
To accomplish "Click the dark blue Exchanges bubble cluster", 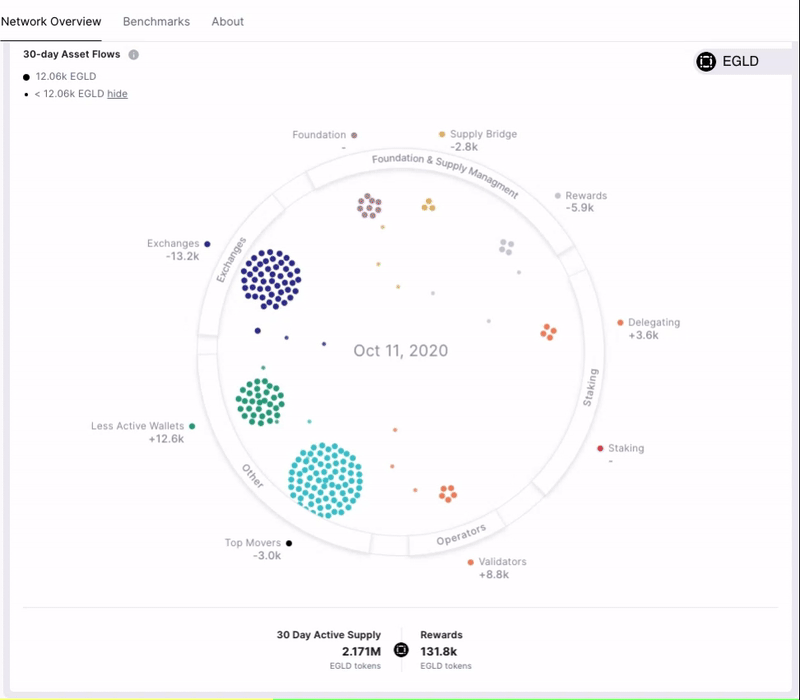I will pos(271,279).
